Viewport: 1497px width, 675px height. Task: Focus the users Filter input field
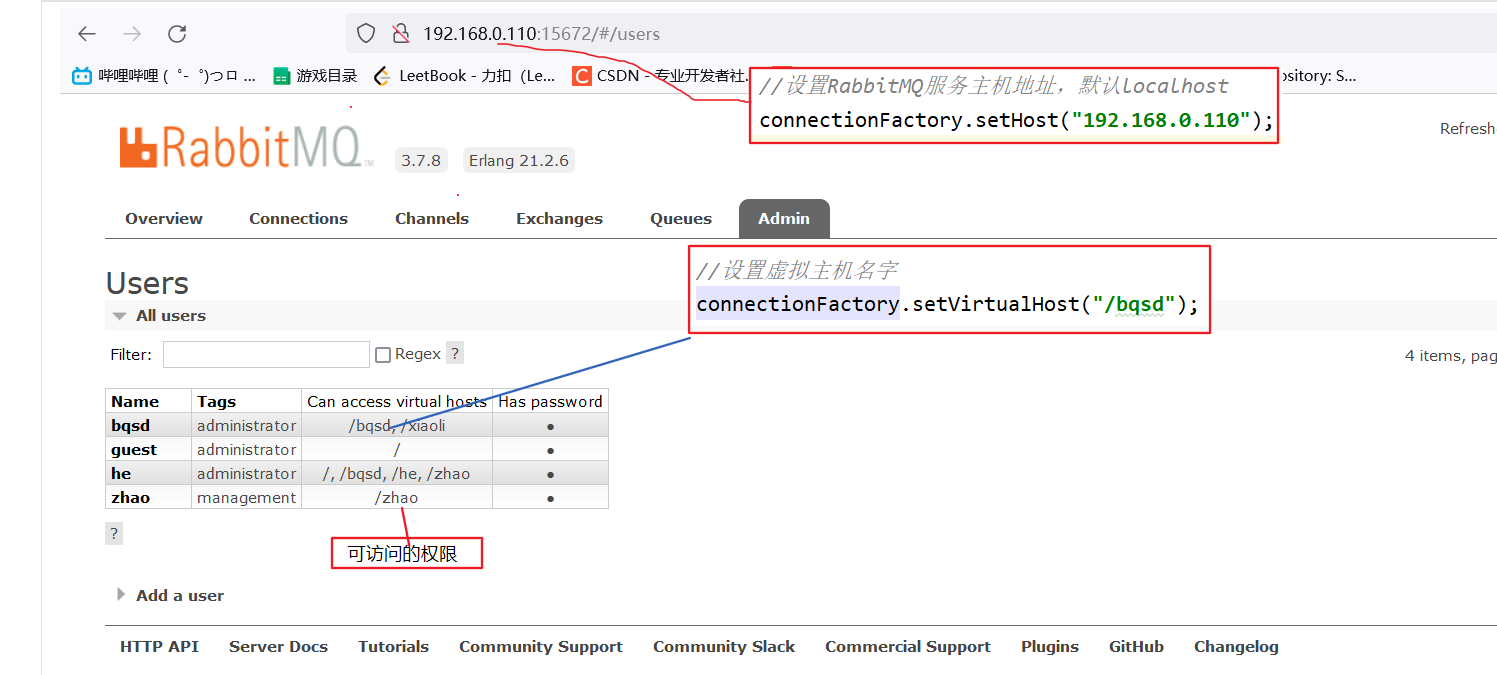(x=266, y=354)
